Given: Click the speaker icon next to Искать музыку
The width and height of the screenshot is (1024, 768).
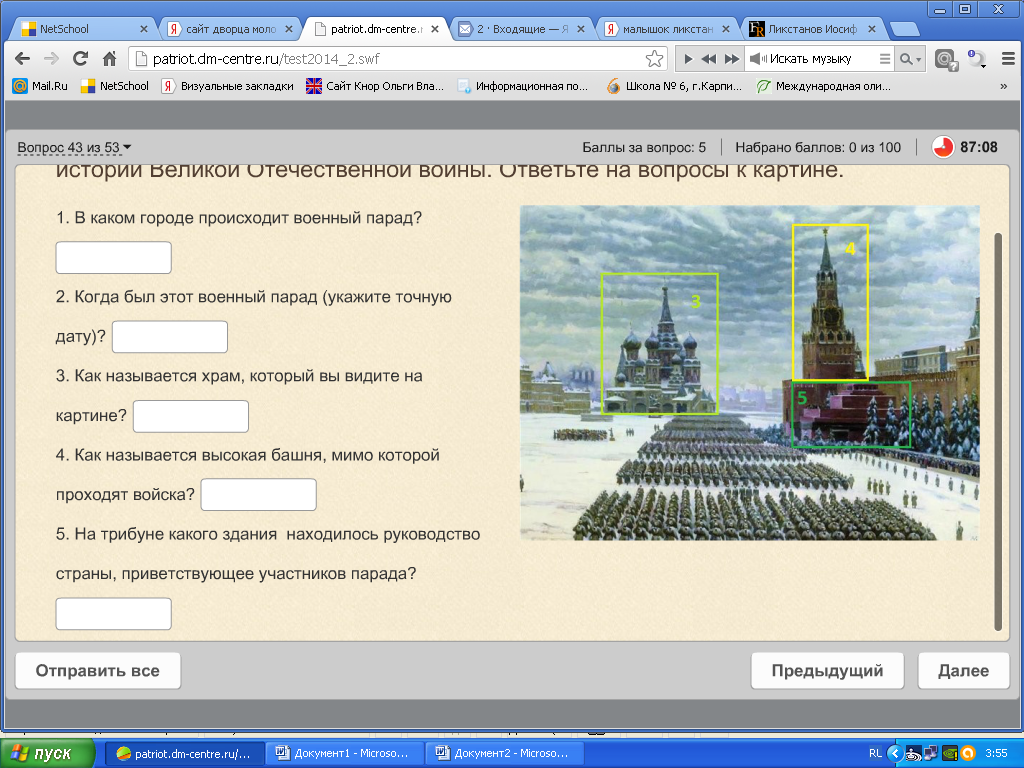Looking at the screenshot, I should [758, 59].
